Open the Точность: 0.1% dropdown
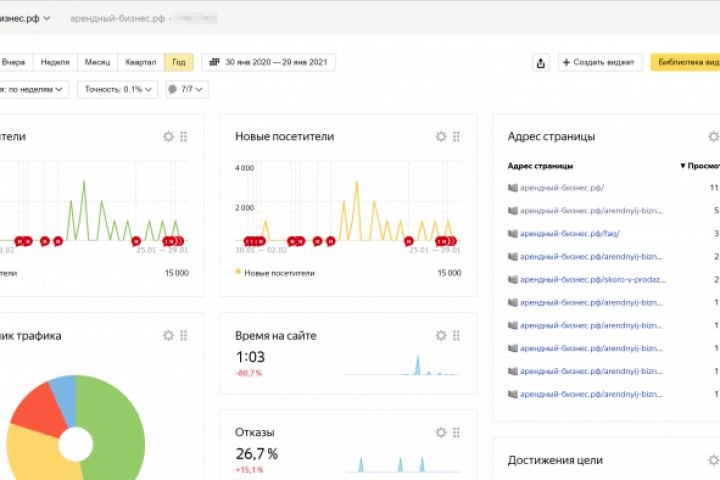Screen dimensions: 720x480 118,89
